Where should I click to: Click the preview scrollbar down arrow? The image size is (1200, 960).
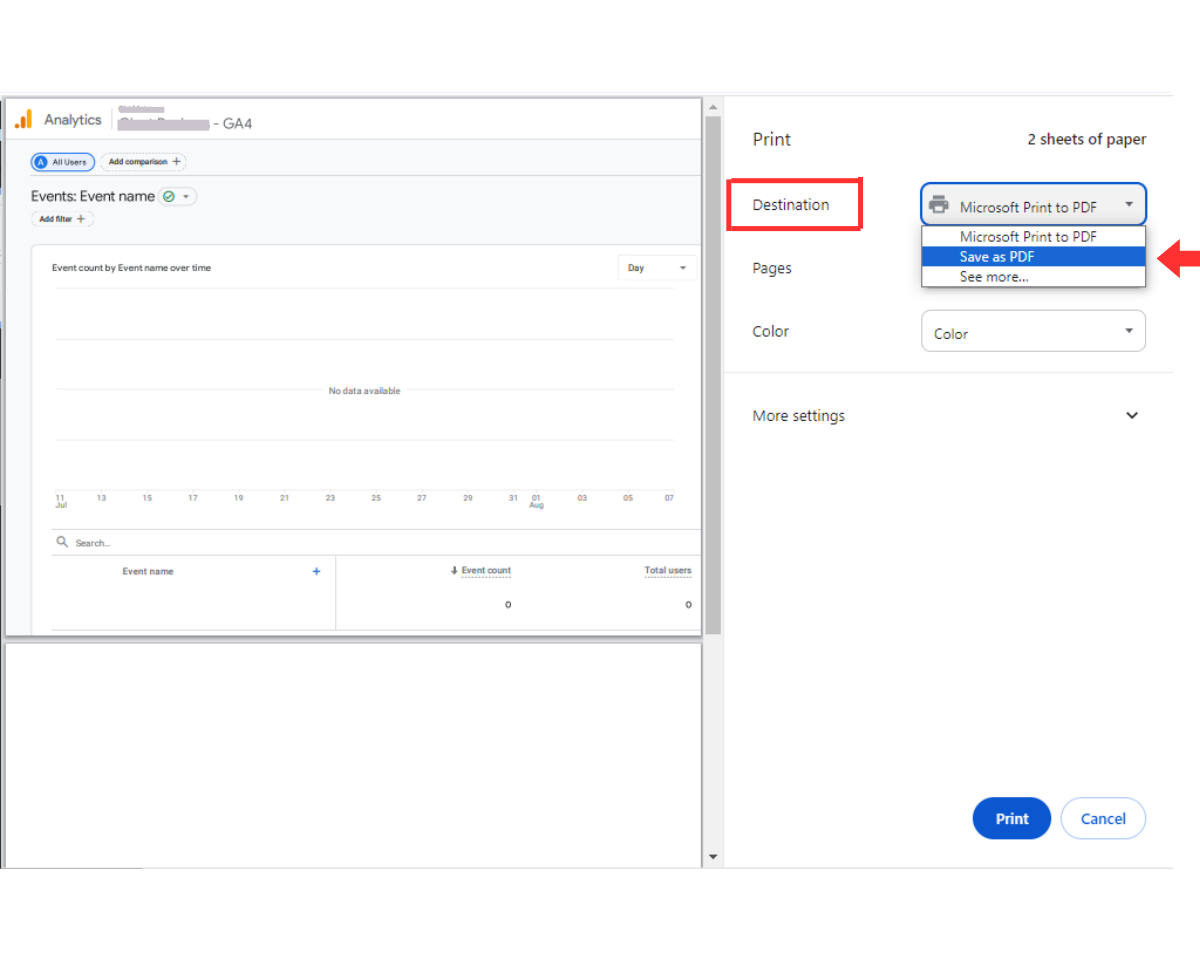713,857
